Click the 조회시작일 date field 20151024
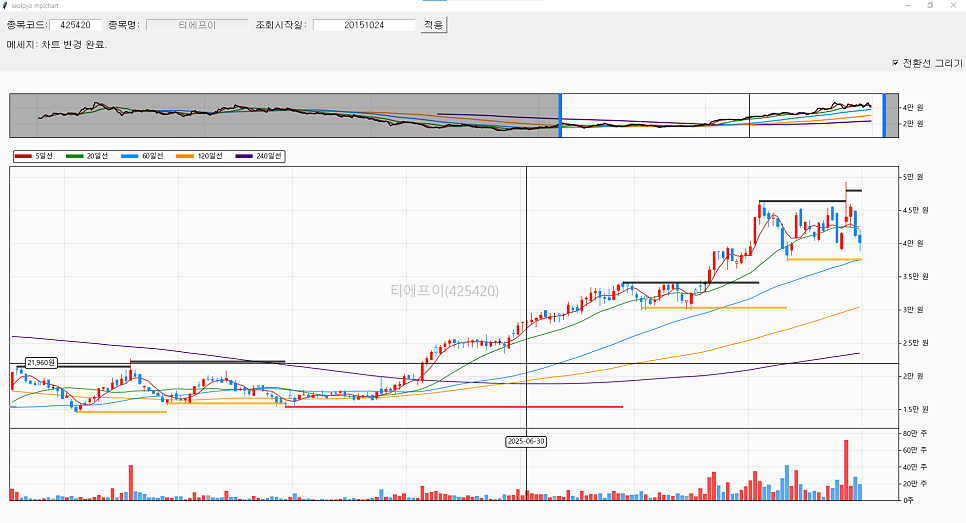This screenshot has height=523, width=966. (364, 25)
